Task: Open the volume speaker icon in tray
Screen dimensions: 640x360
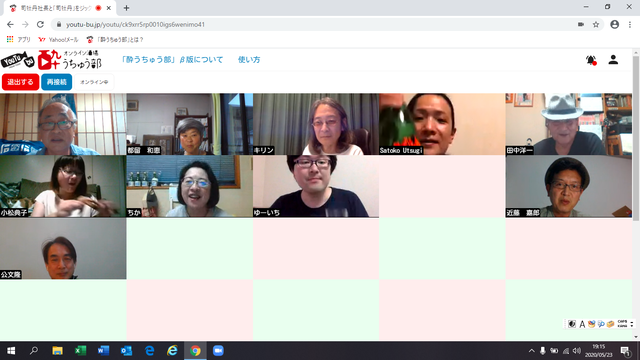Action: pyautogui.click(x=577, y=351)
